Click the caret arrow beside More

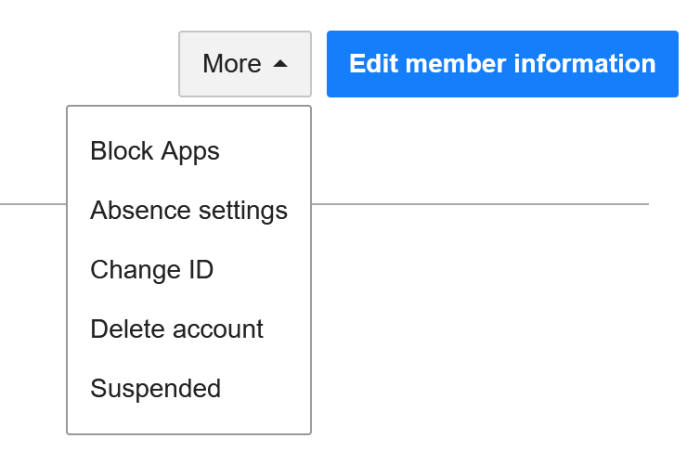pos(280,64)
